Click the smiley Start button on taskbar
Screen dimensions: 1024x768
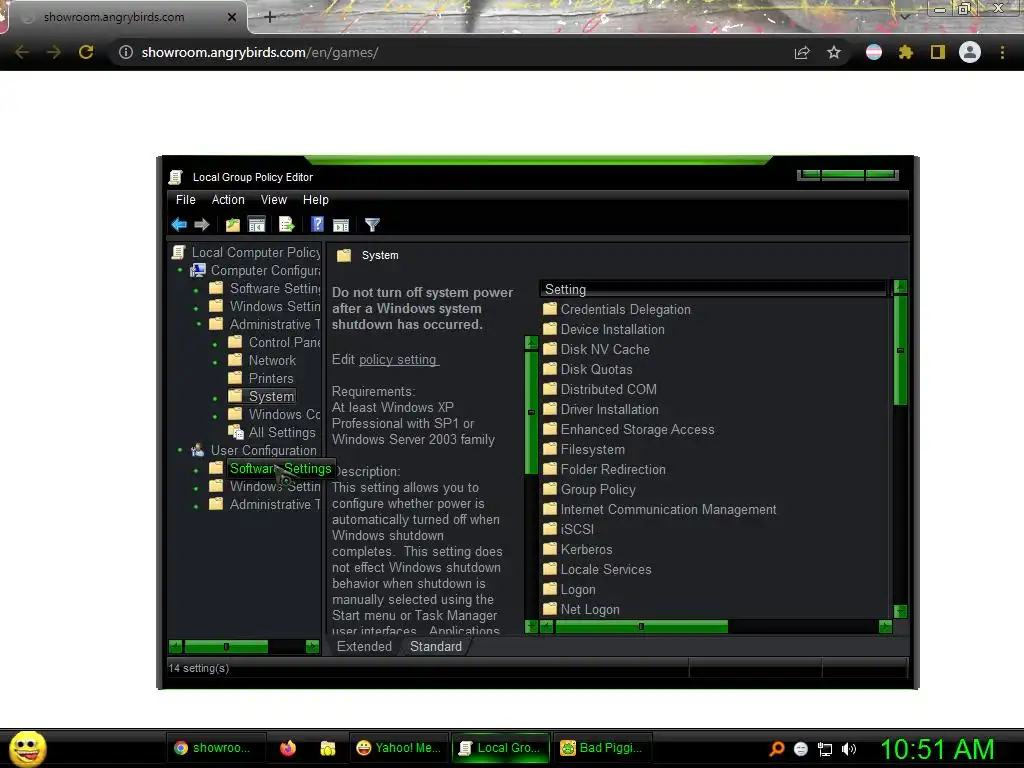pos(27,748)
